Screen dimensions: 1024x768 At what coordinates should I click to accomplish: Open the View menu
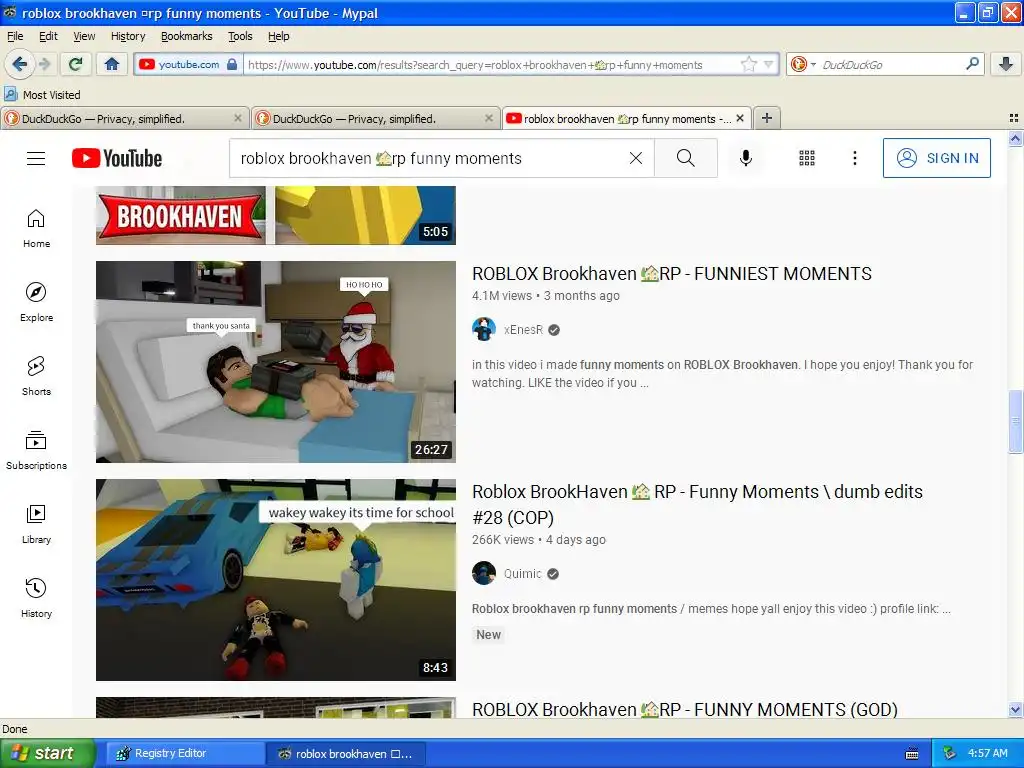pyautogui.click(x=84, y=36)
